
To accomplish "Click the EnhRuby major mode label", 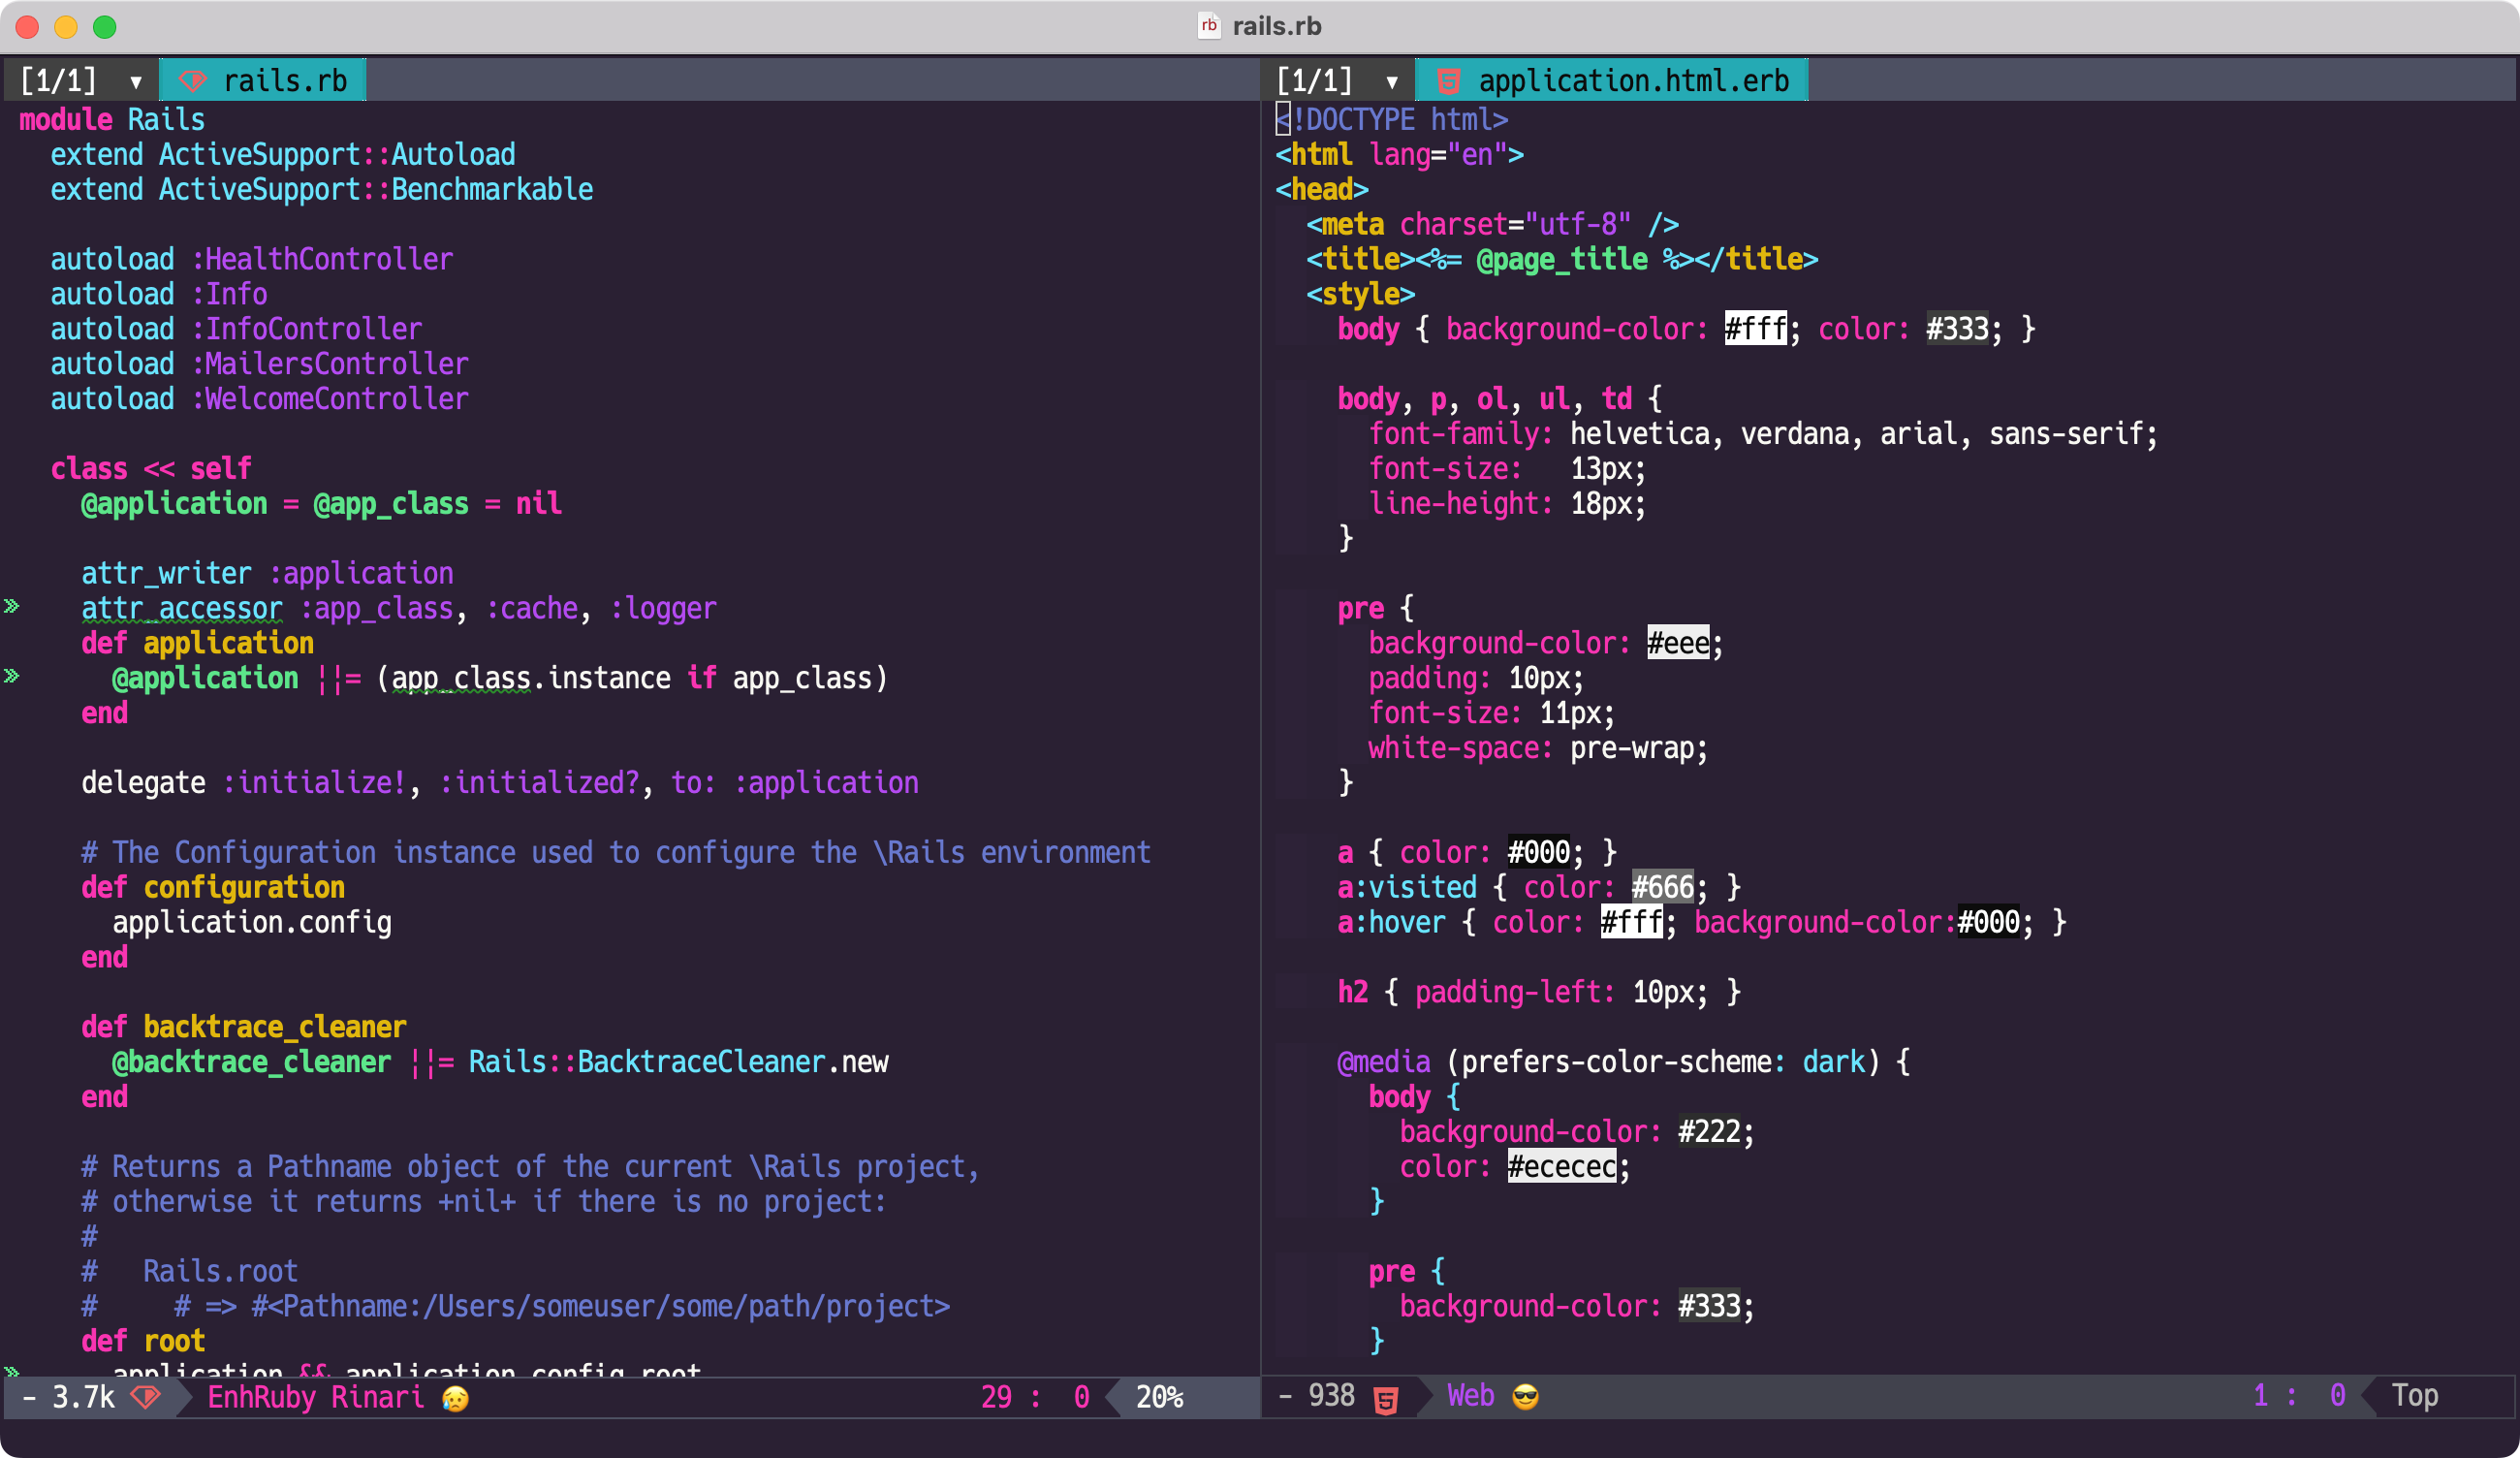I will [x=261, y=1397].
